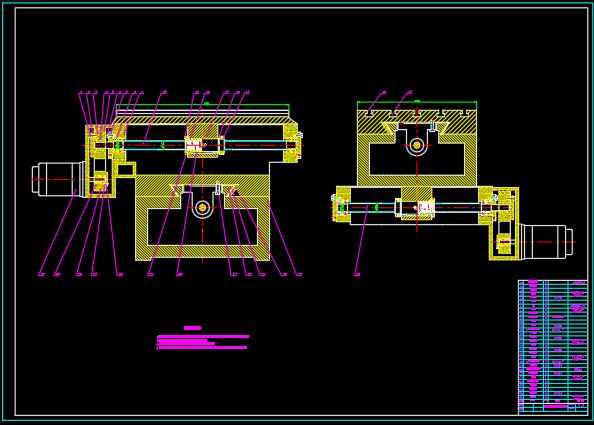Click the lone leader label below right view
594x425 pixels.
click(357, 274)
